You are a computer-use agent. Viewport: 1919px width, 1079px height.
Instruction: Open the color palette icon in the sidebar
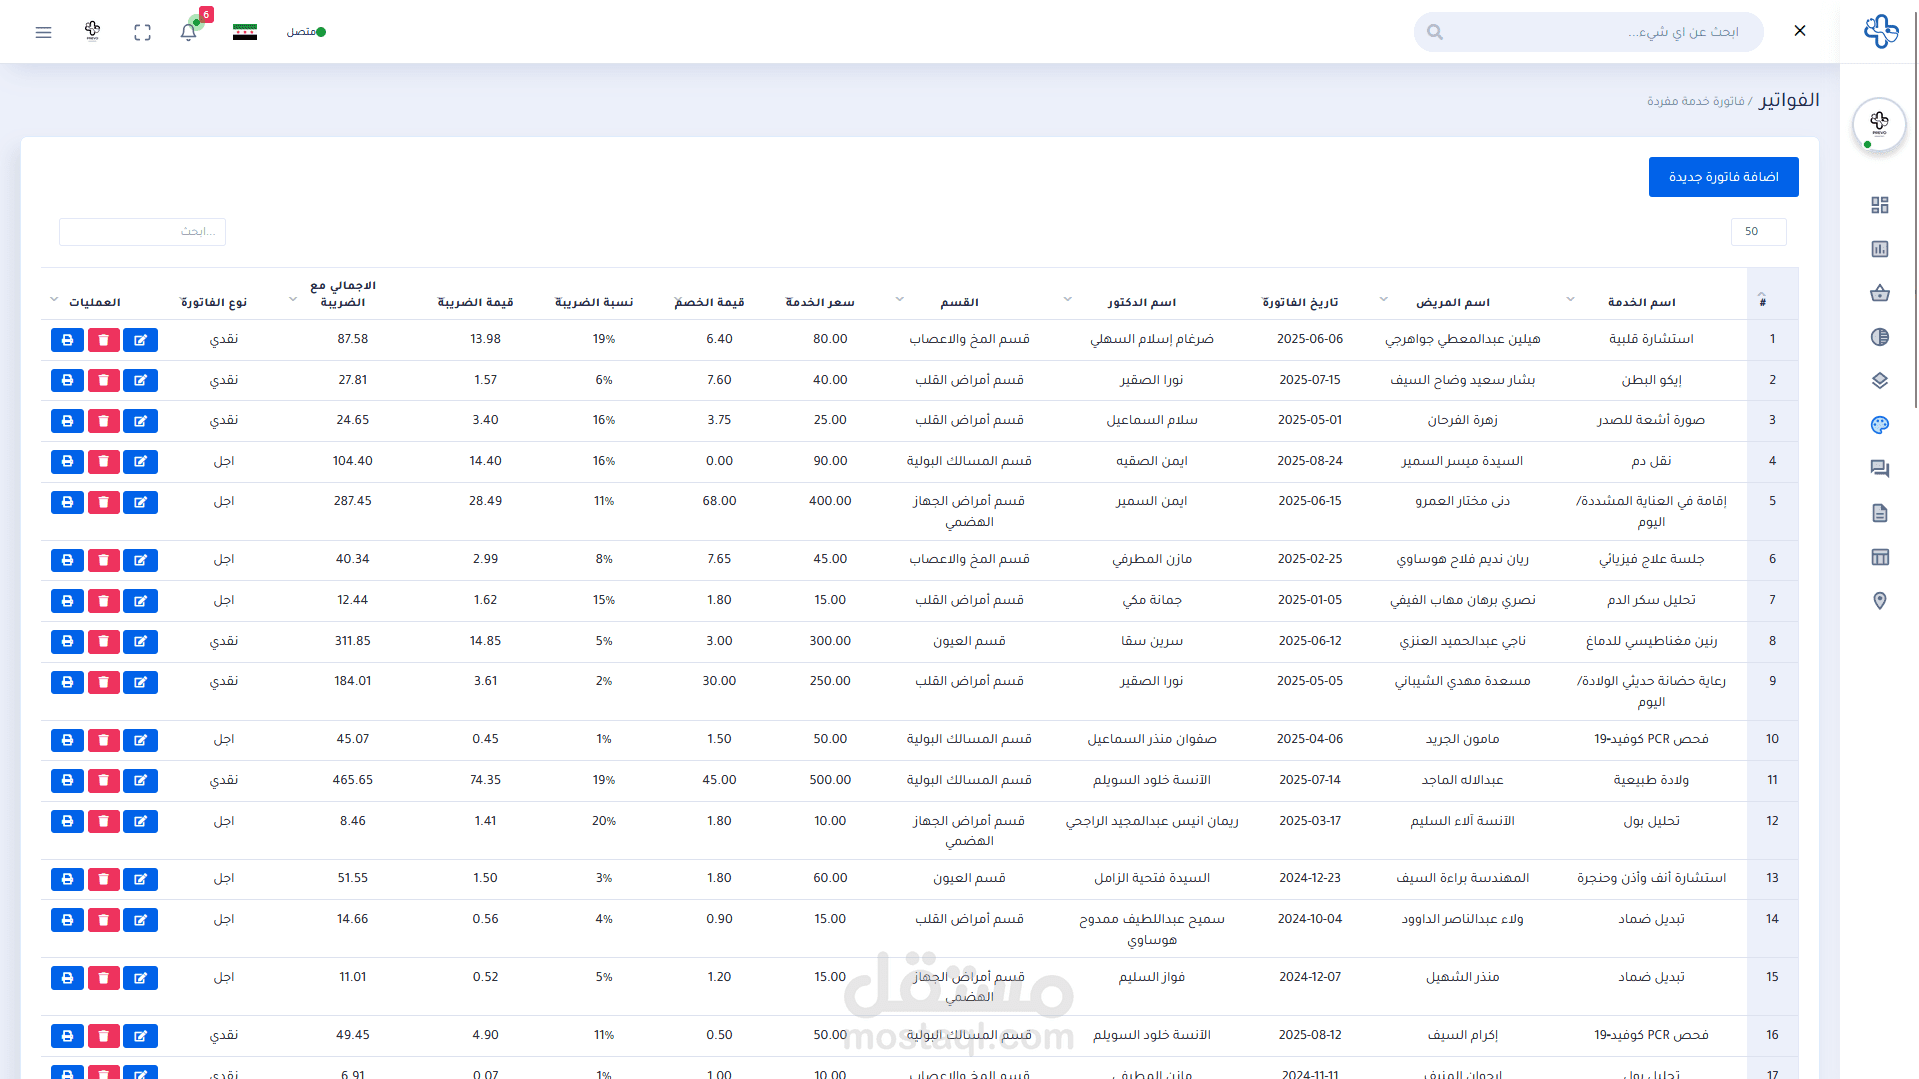[1880, 425]
